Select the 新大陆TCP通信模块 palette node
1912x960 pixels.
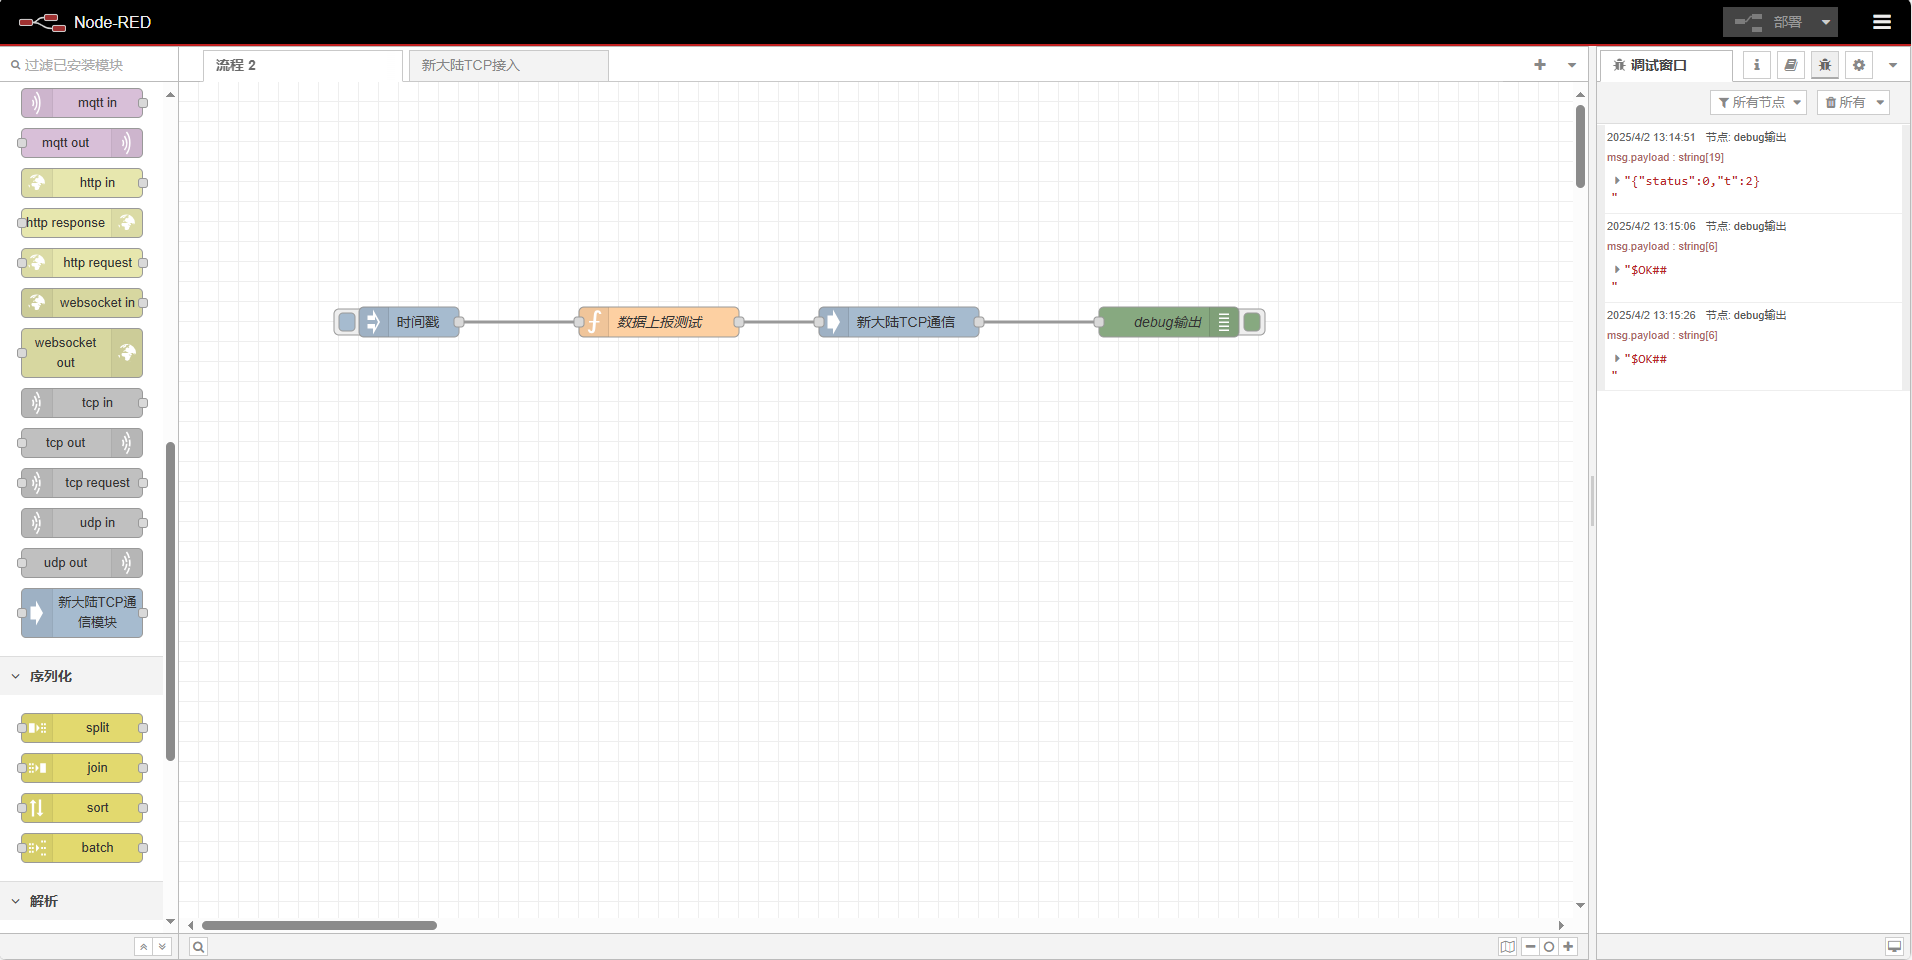tap(82, 613)
